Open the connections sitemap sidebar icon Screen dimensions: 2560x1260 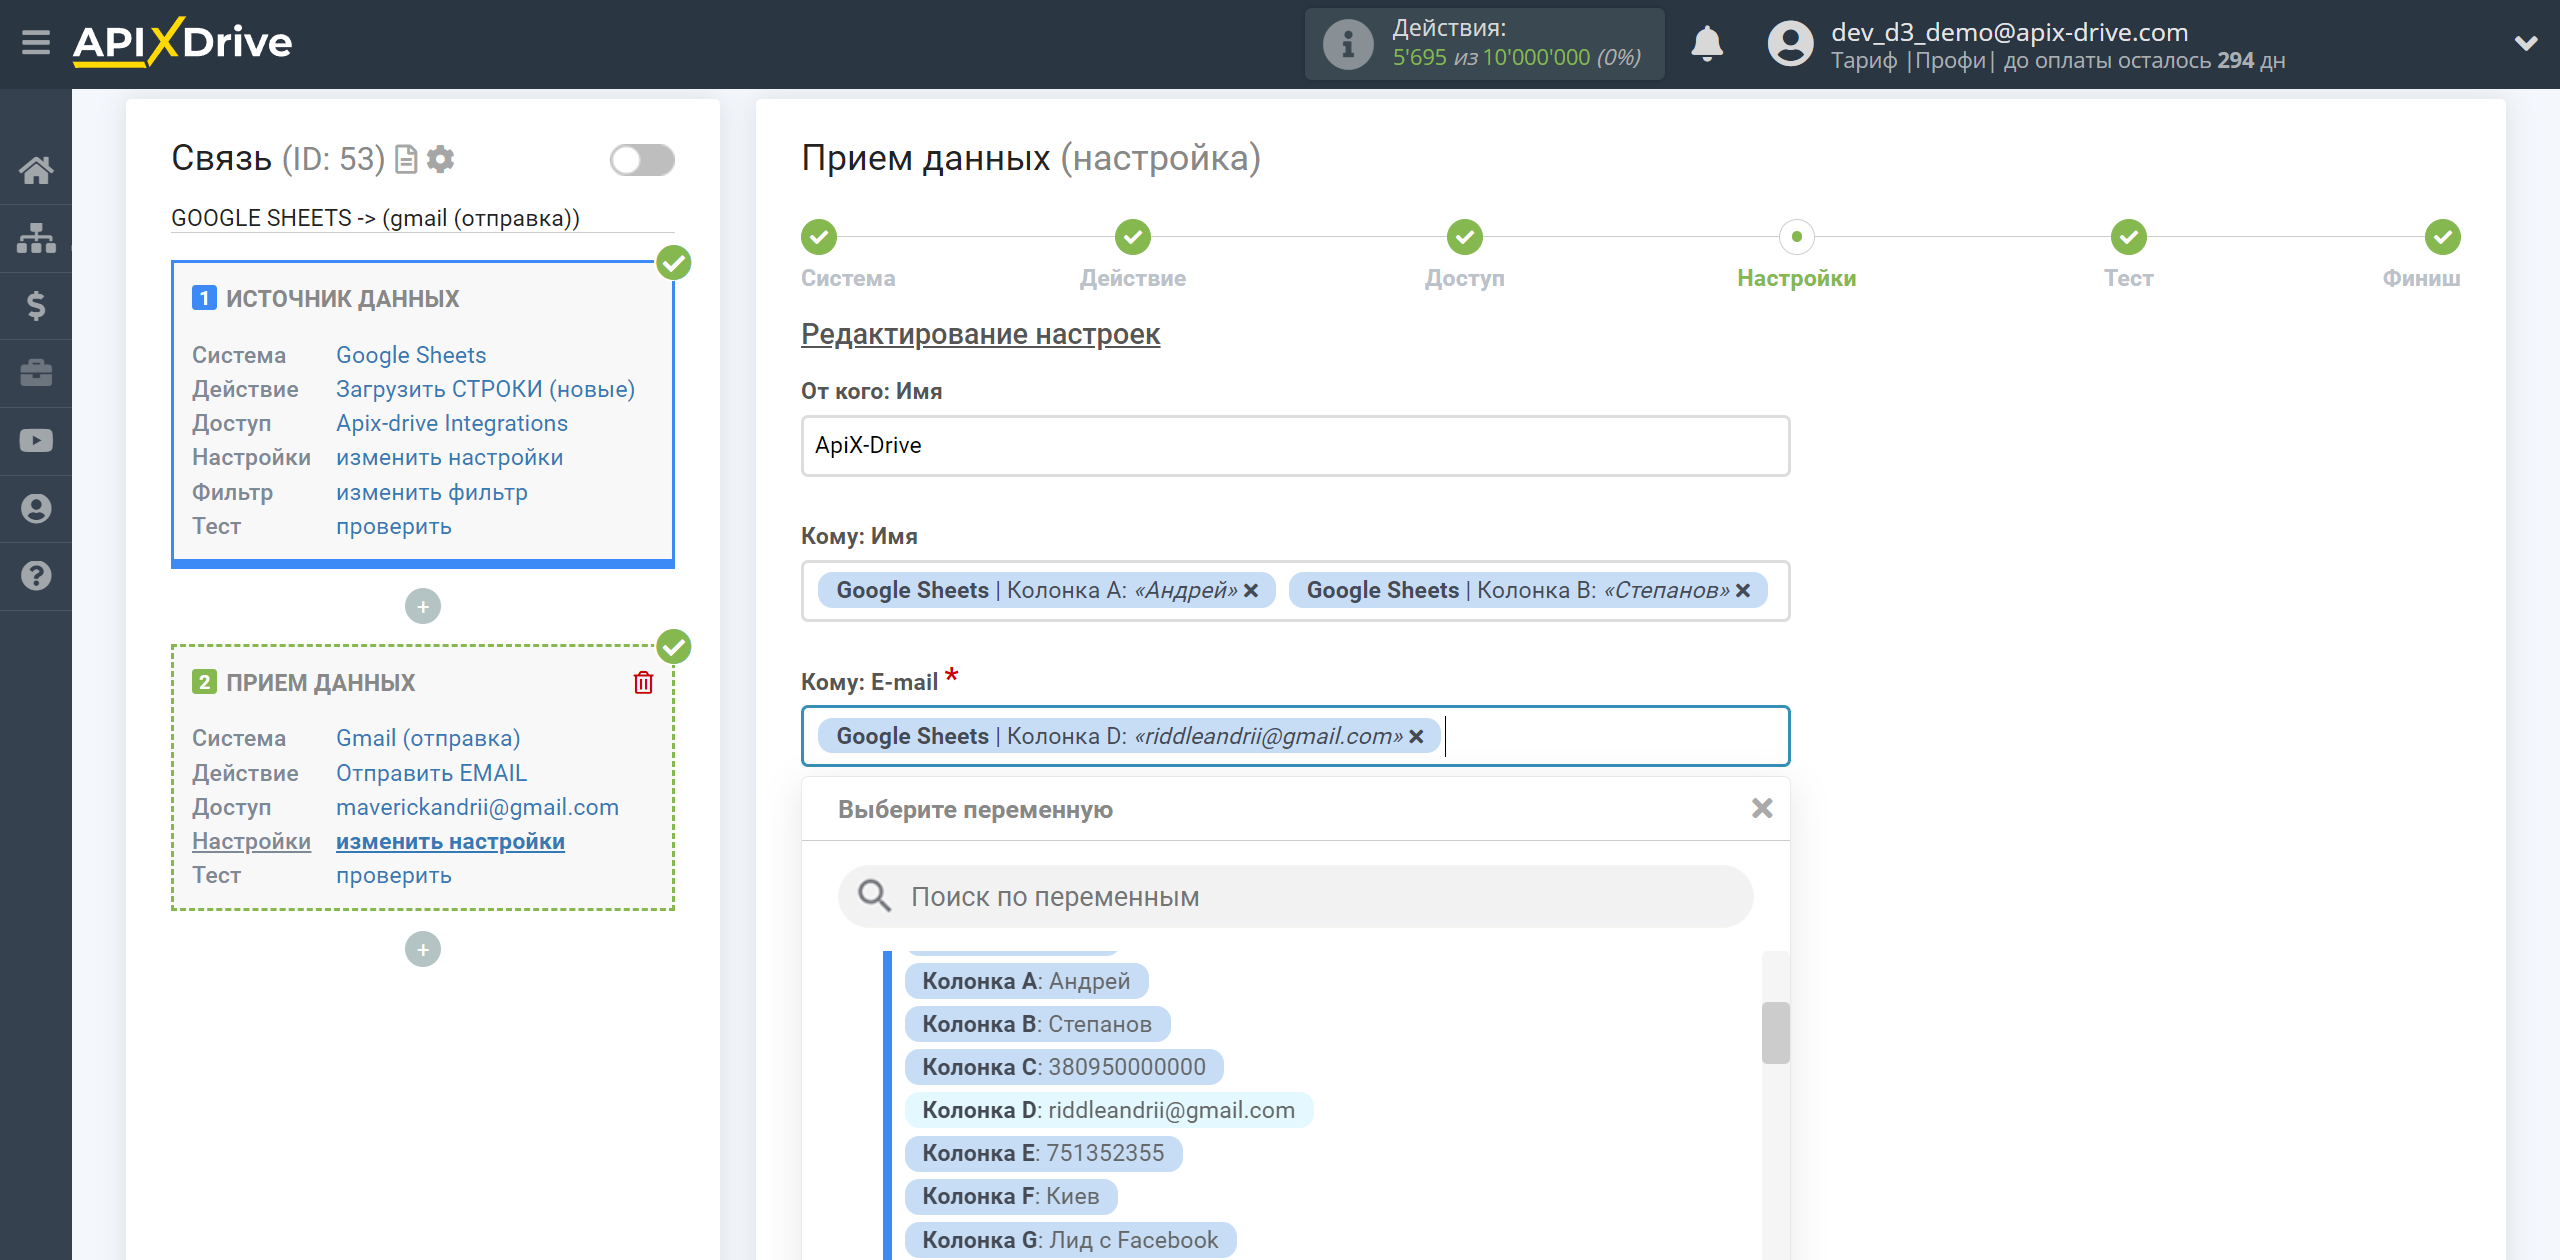pyautogui.click(x=36, y=238)
